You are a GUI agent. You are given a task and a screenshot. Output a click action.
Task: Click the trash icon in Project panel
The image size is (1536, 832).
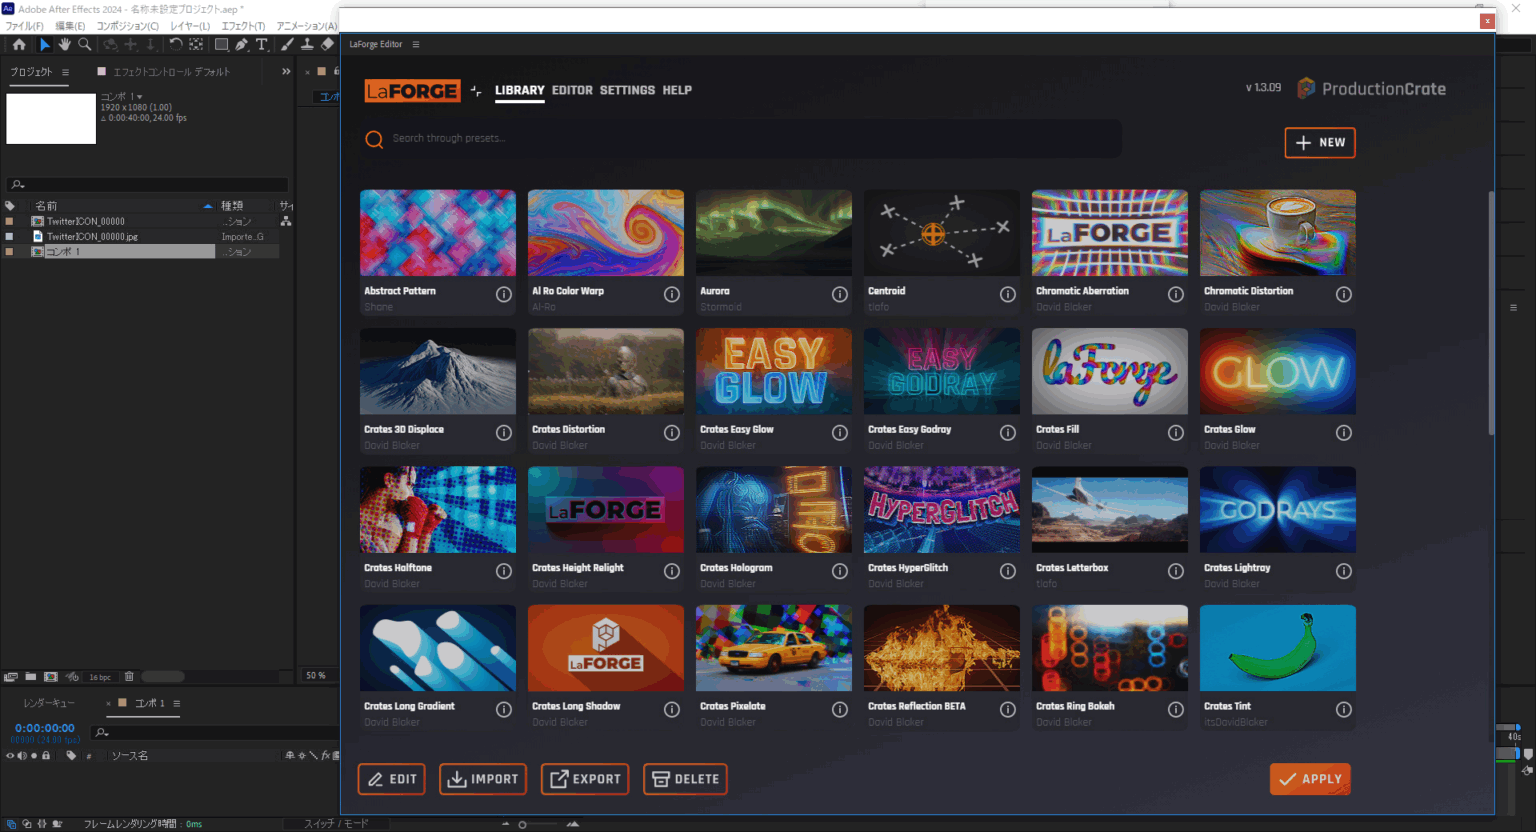tap(129, 677)
